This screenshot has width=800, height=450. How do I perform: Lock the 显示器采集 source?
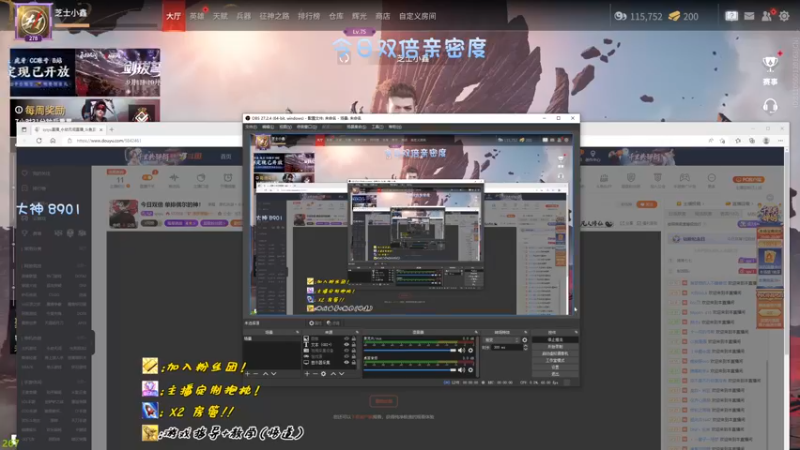(354, 362)
